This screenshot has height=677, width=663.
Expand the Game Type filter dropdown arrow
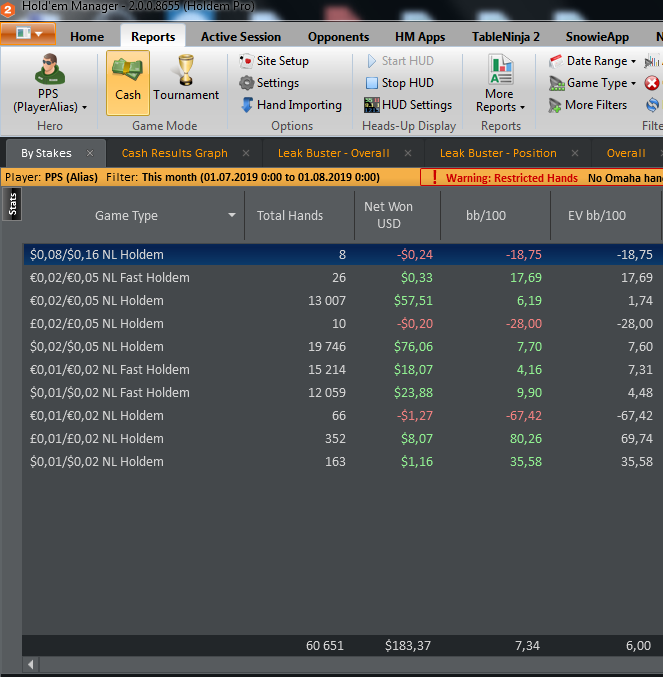pyautogui.click(x=633, y=84)
